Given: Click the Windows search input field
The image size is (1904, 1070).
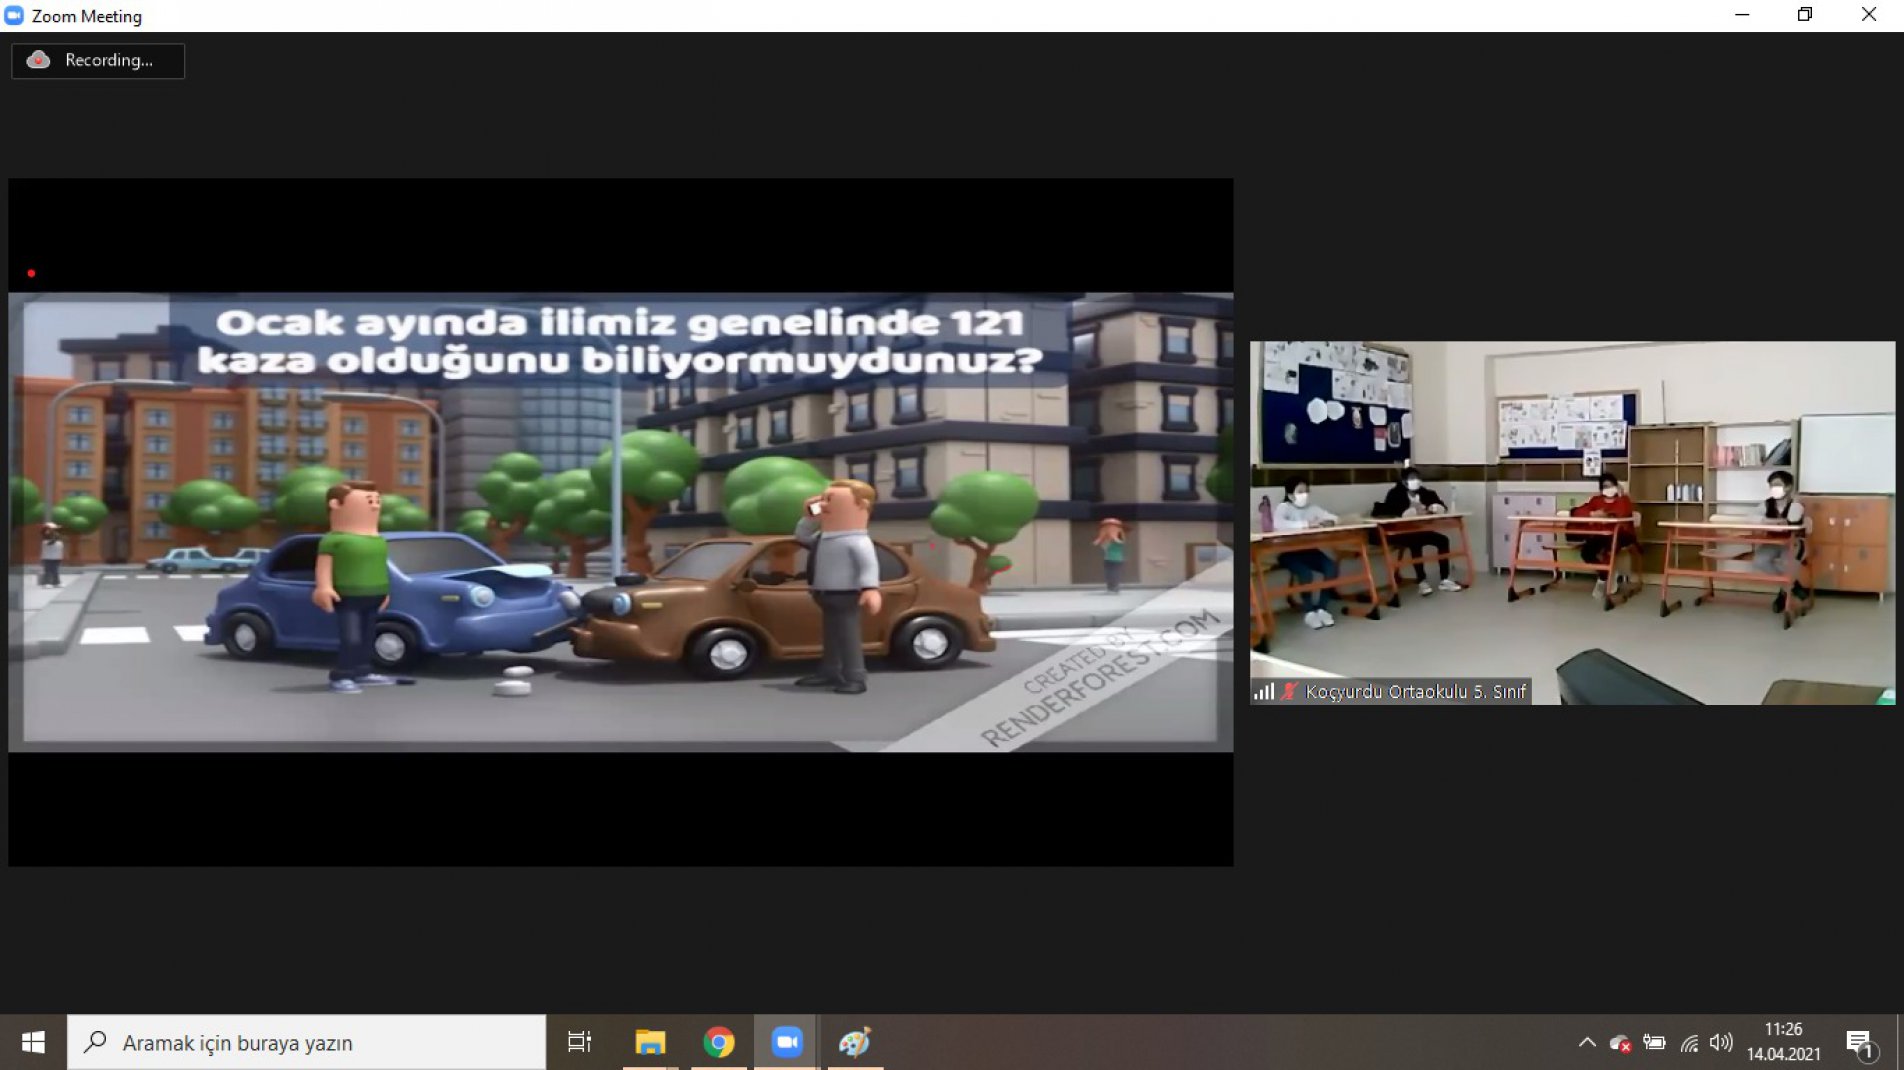Looking at the screenshot, I should coord(300,1042).
